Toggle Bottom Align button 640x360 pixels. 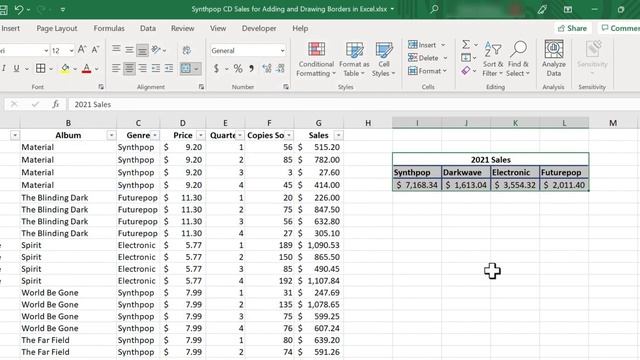pyautogui.click(x=142, y=50)
